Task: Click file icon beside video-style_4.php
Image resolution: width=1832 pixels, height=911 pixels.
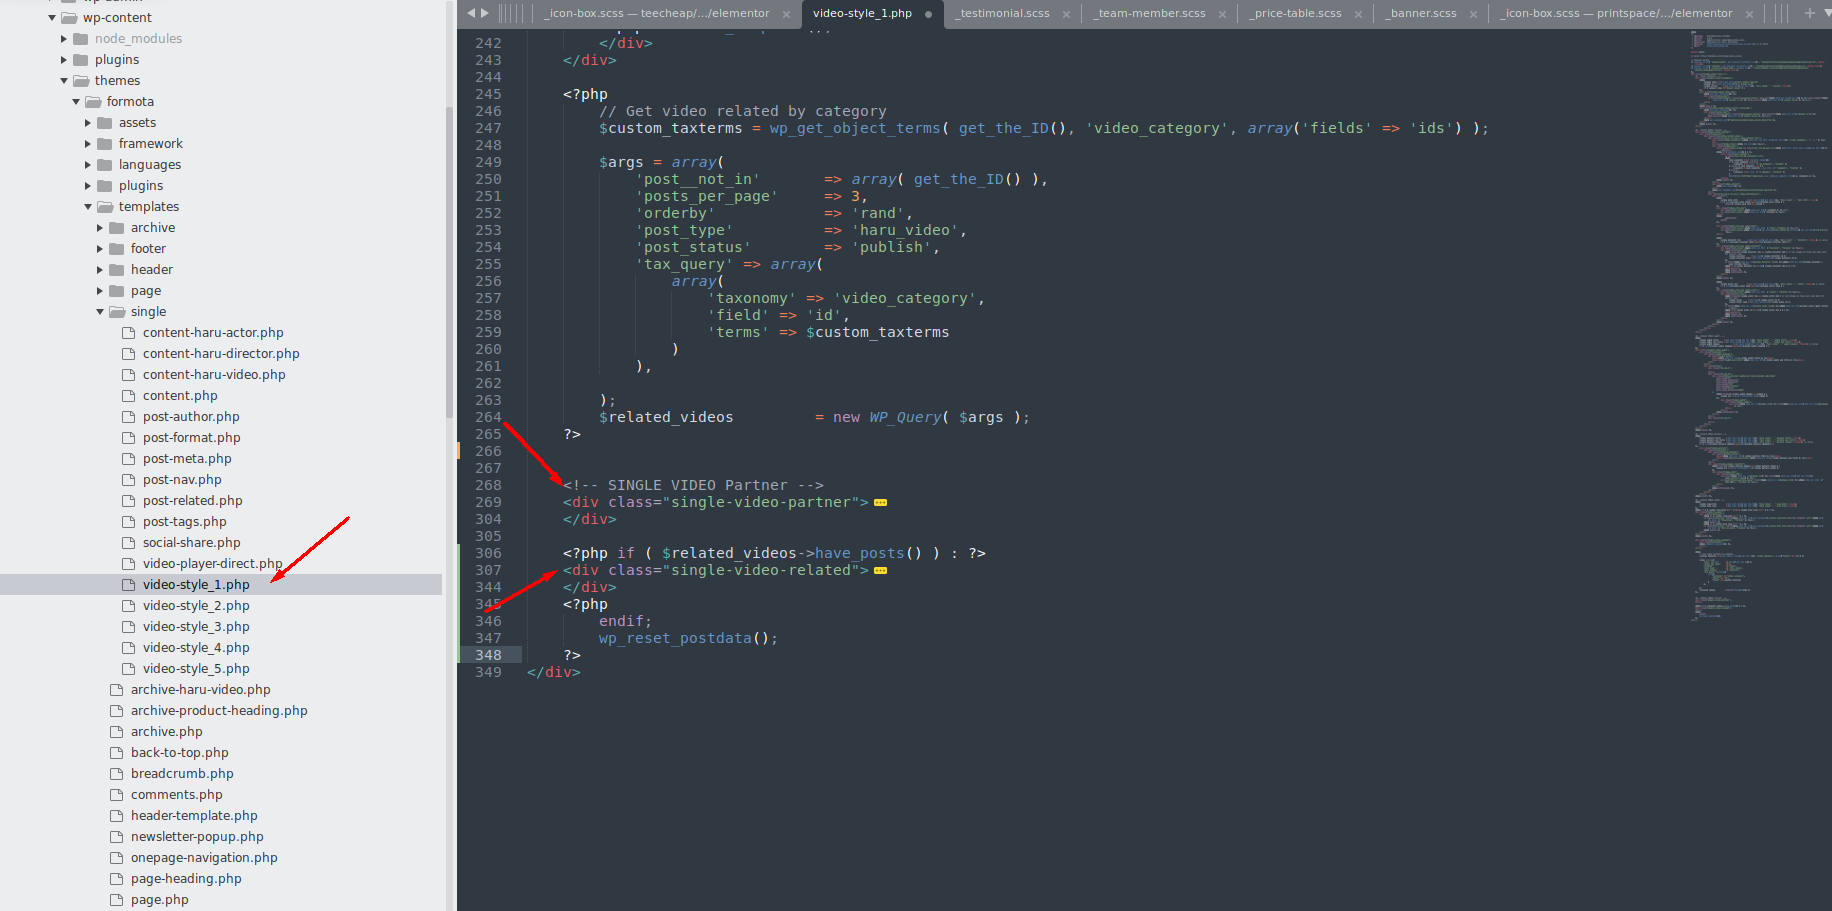Action: [x=128, y=648]
